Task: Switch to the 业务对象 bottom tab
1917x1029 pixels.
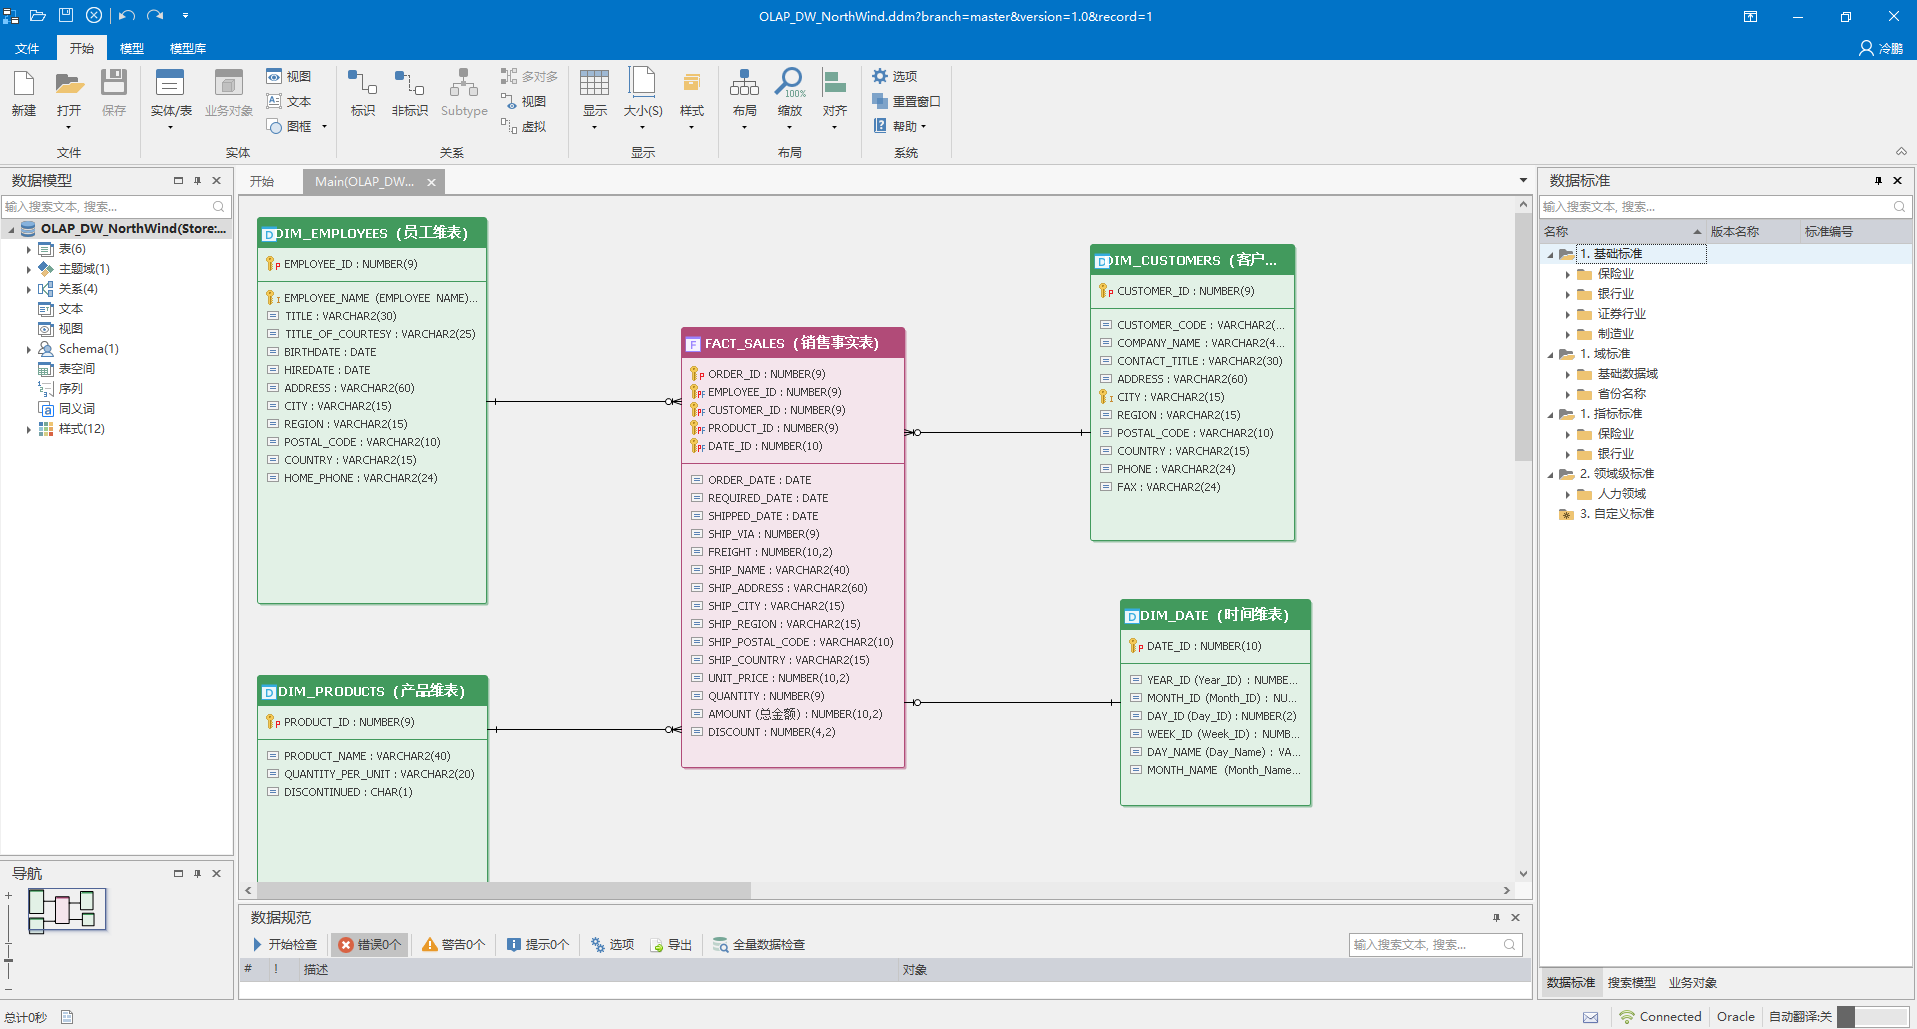Action: coord(1693,983)
